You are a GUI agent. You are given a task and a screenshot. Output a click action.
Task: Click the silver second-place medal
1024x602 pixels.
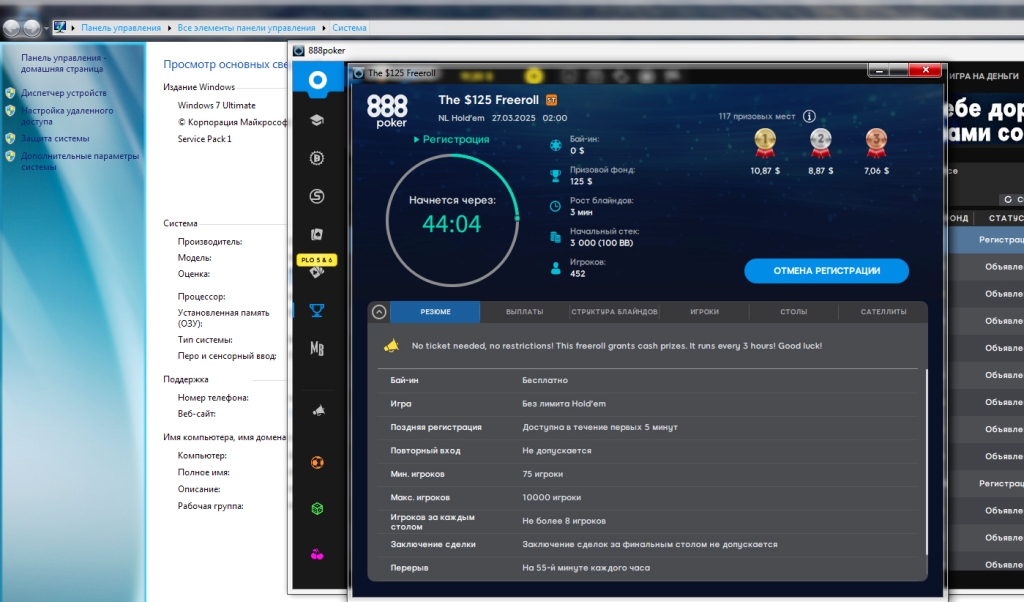click(821, 143)
